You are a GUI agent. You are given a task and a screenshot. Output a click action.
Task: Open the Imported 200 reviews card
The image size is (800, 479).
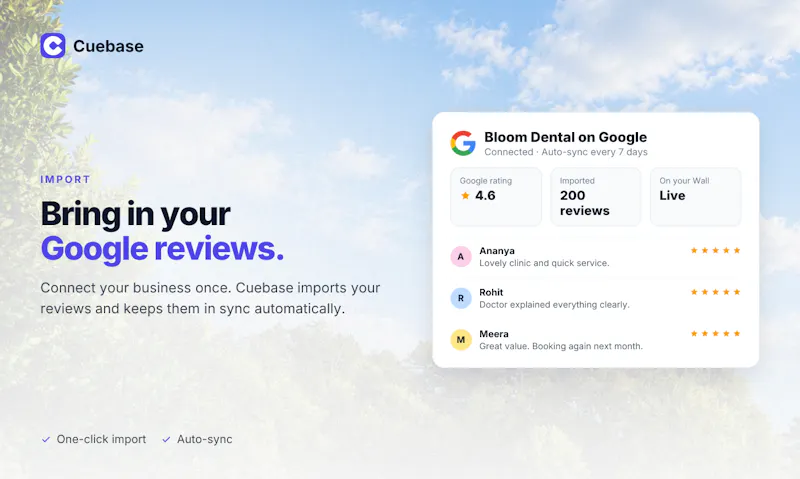click(595, 196)
